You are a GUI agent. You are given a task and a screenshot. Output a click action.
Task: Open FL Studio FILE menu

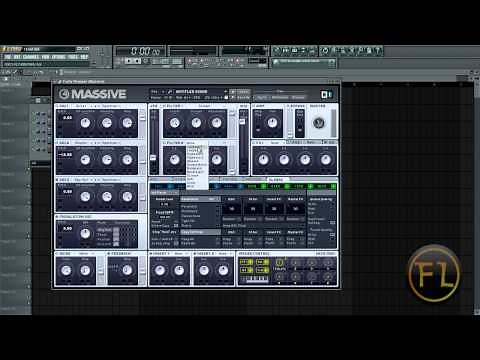pos(8,57)
